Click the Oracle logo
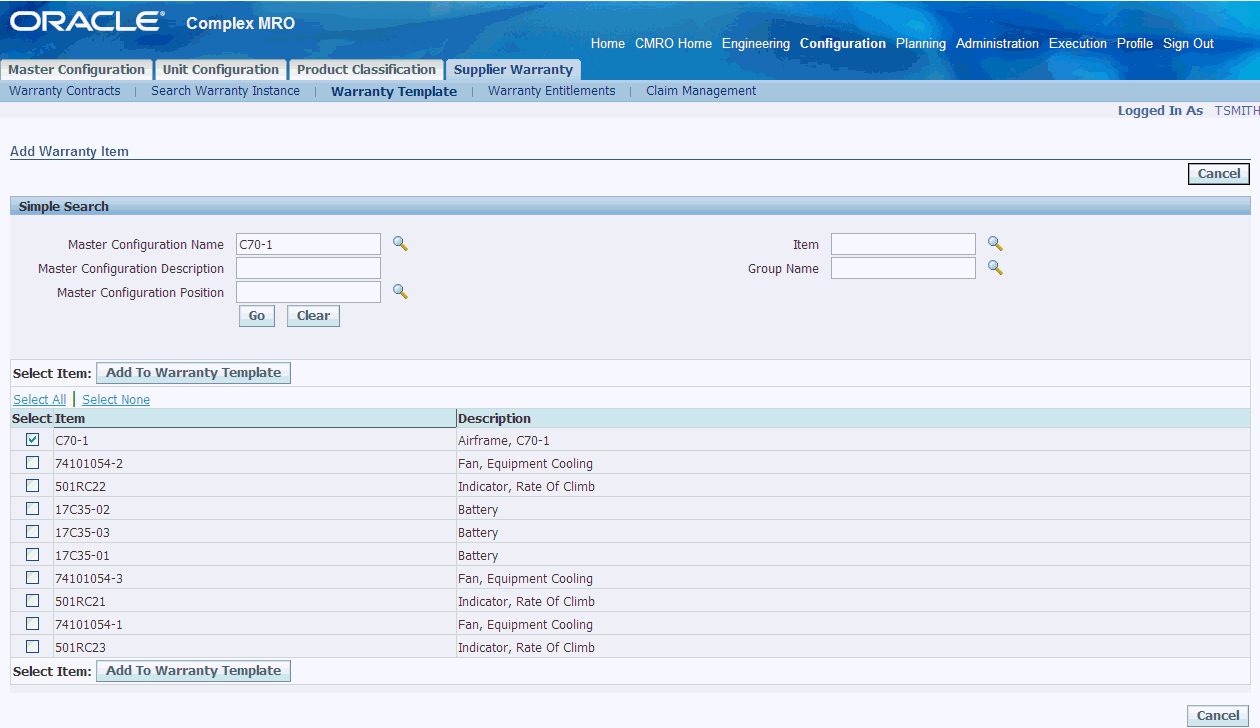Screen dimensions: 1260x728 click(x=87, y=21)
